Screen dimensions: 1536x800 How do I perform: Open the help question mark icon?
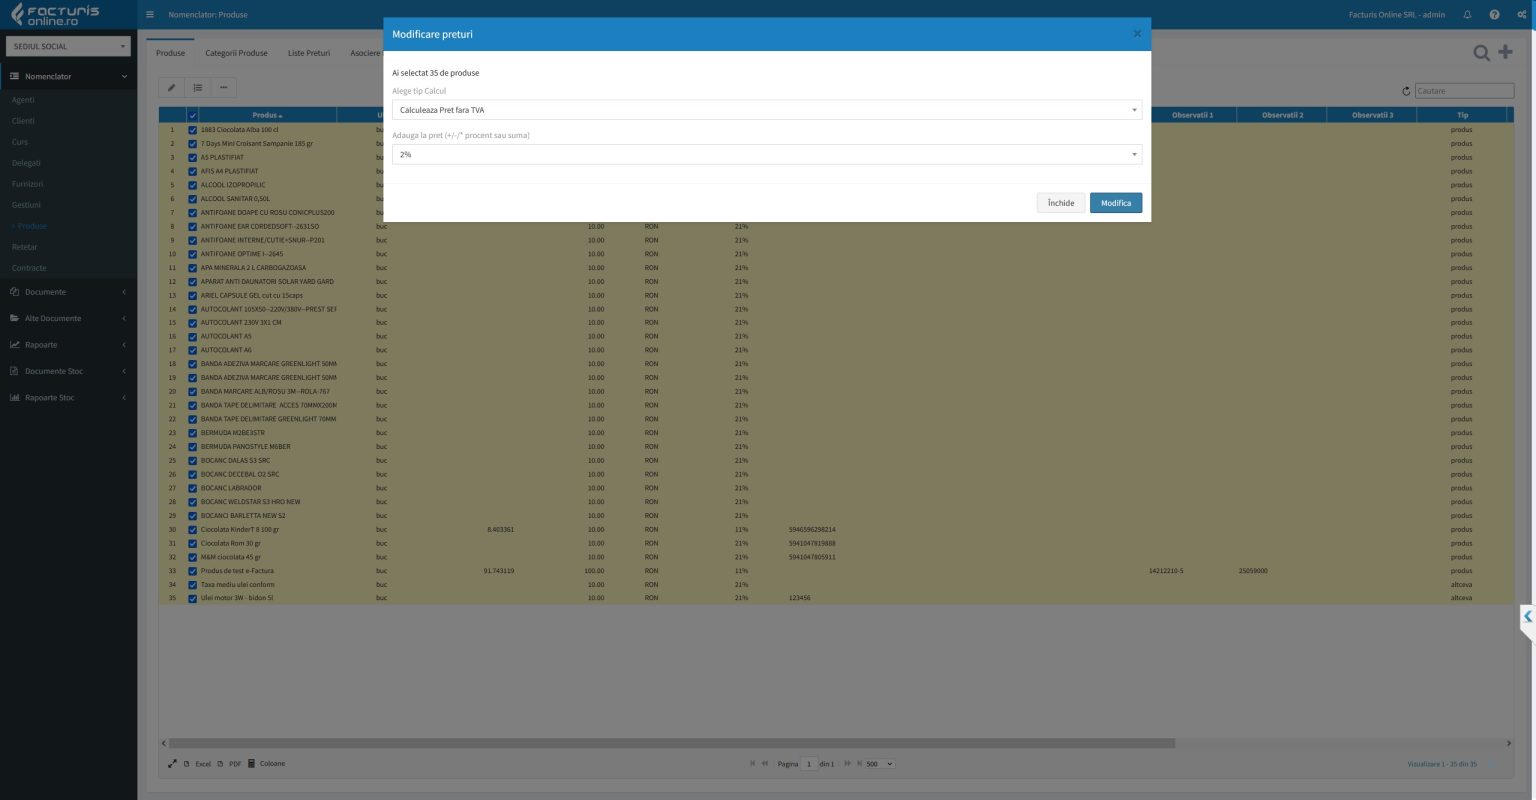(x=1494, y=15)
